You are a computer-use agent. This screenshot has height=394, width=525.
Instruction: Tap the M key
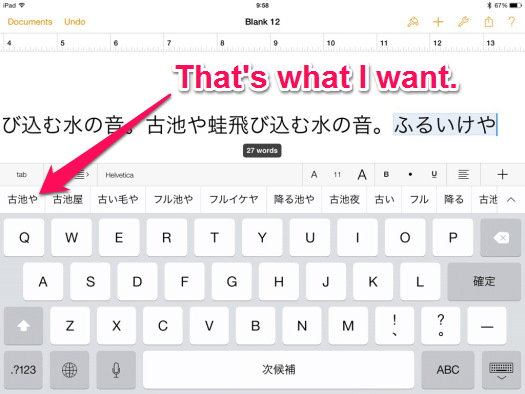click(348, 326)
